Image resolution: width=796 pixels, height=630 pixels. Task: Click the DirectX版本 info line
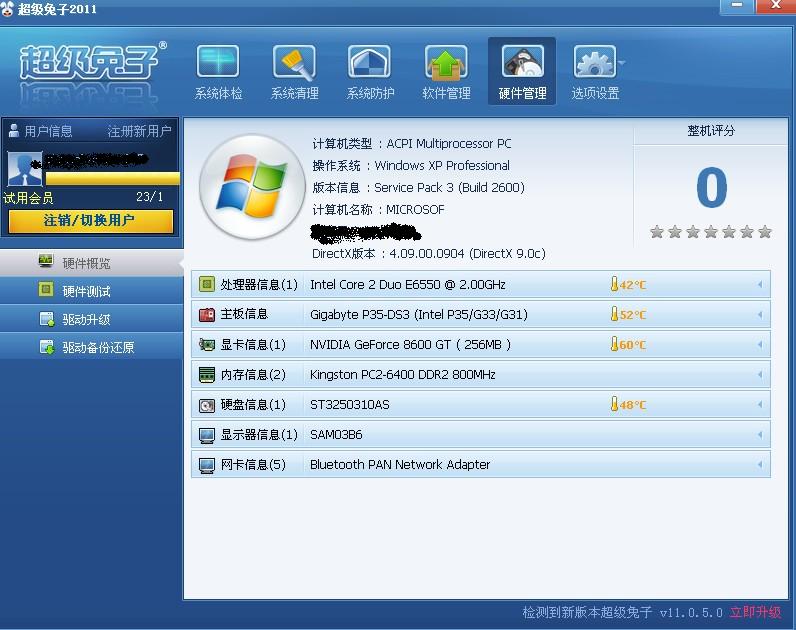[429, 253]
